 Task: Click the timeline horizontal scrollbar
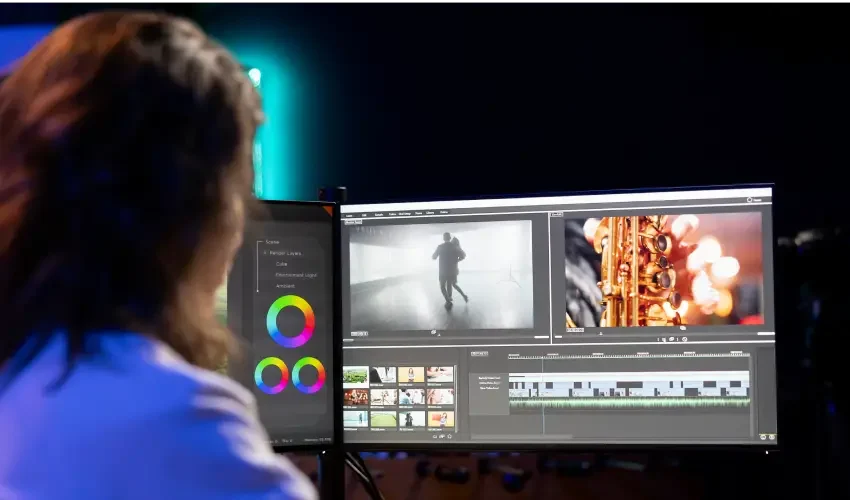[x=521, y=437]
